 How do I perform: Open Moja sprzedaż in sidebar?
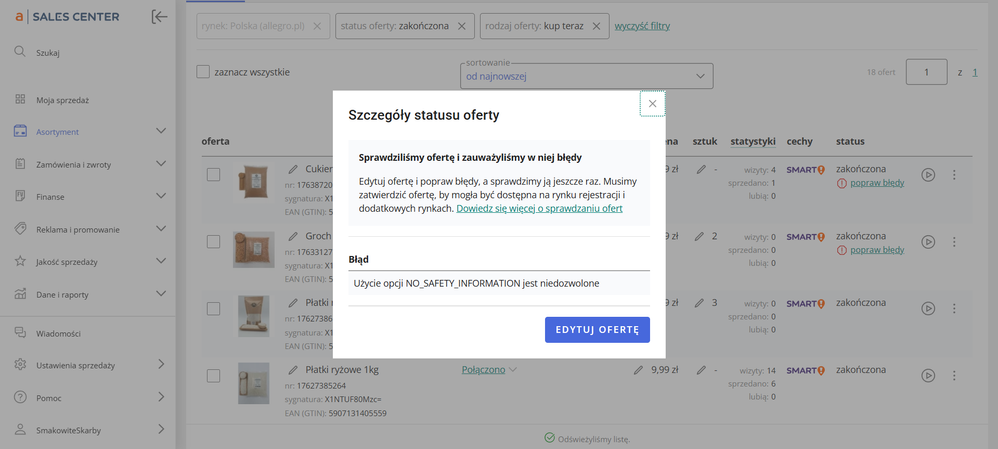(63, 100)
